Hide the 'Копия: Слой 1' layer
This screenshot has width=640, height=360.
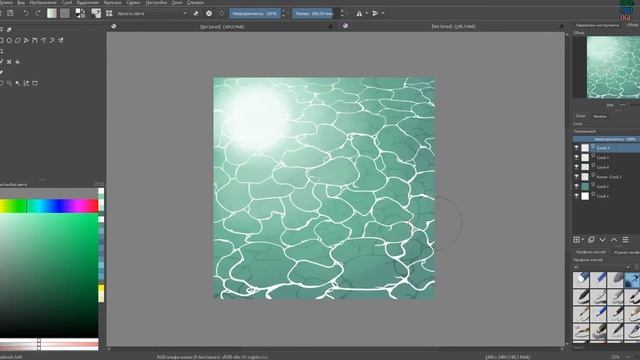[x=576, y=177]
